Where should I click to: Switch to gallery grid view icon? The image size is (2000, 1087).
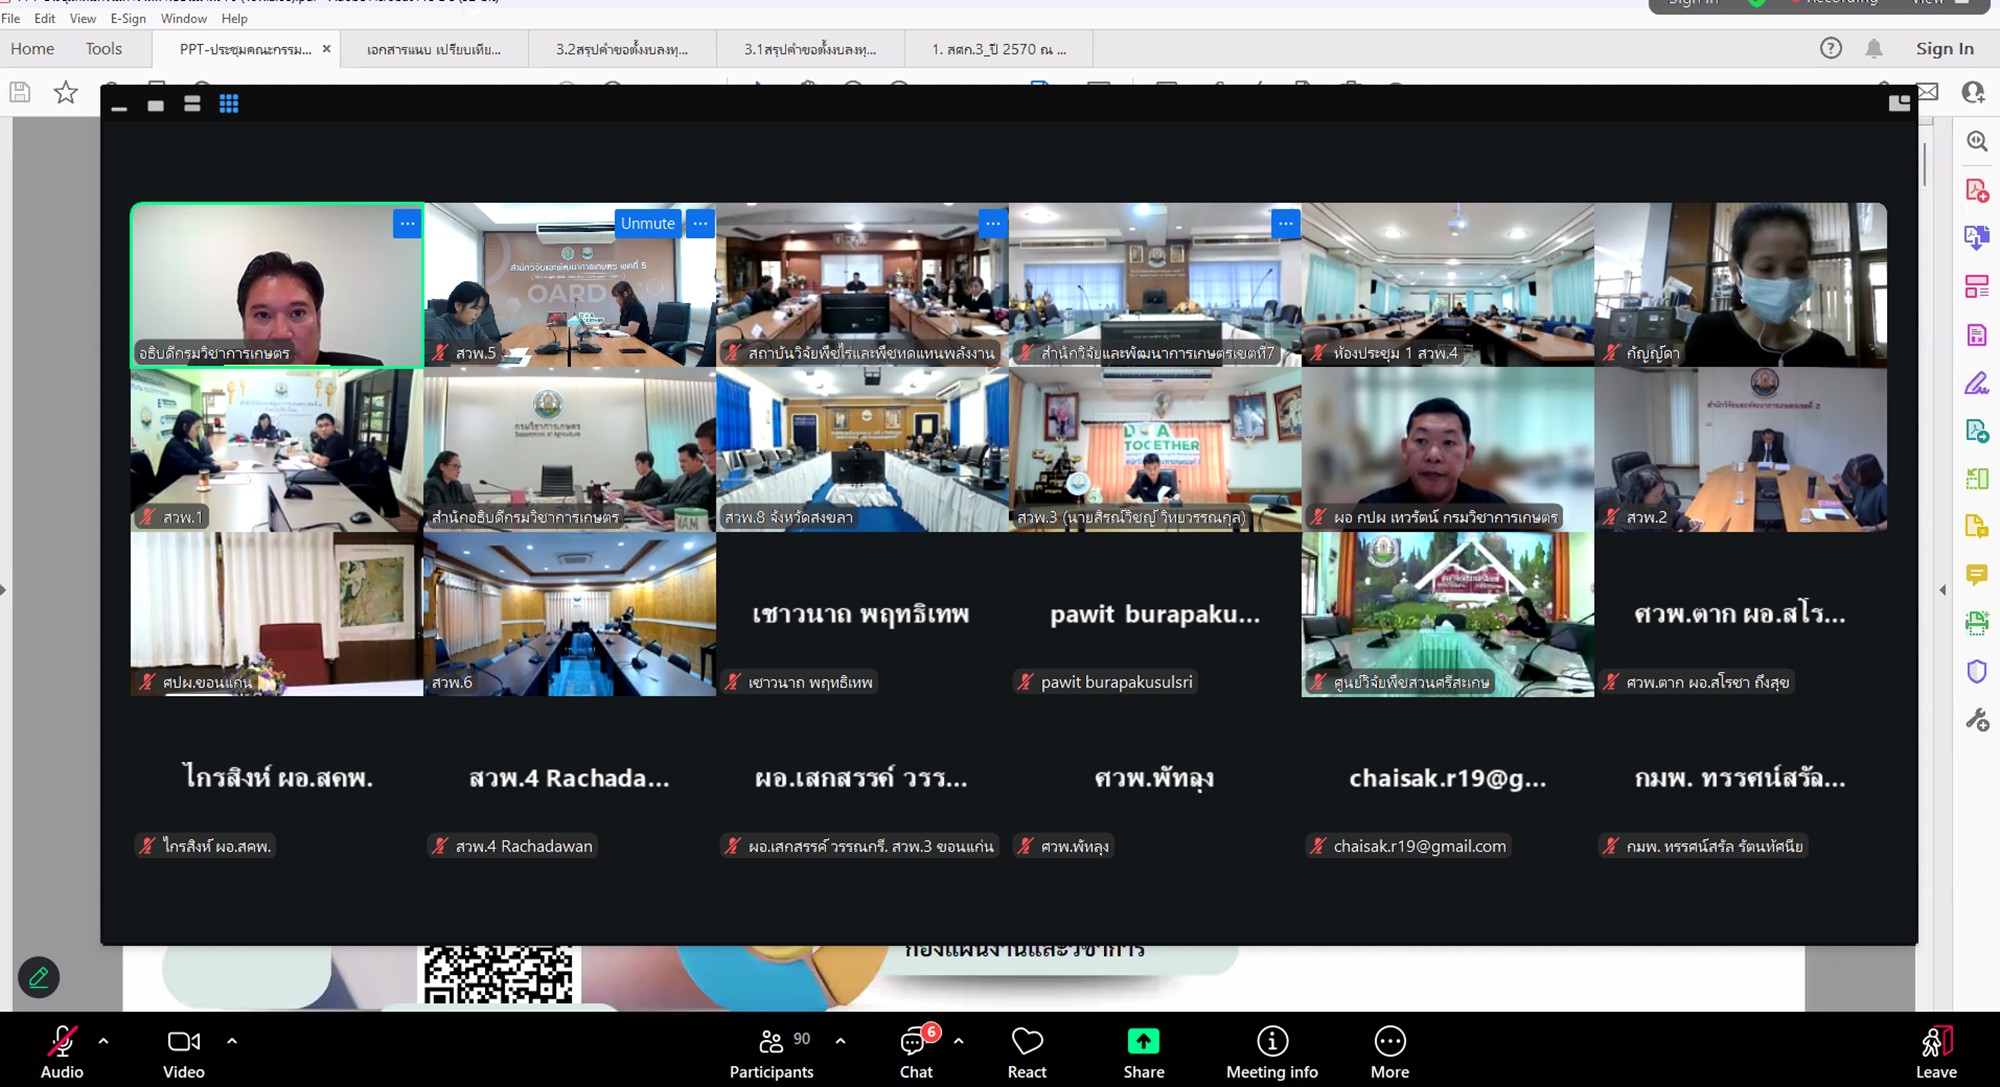pyautogui.click(x=229, y=104)
